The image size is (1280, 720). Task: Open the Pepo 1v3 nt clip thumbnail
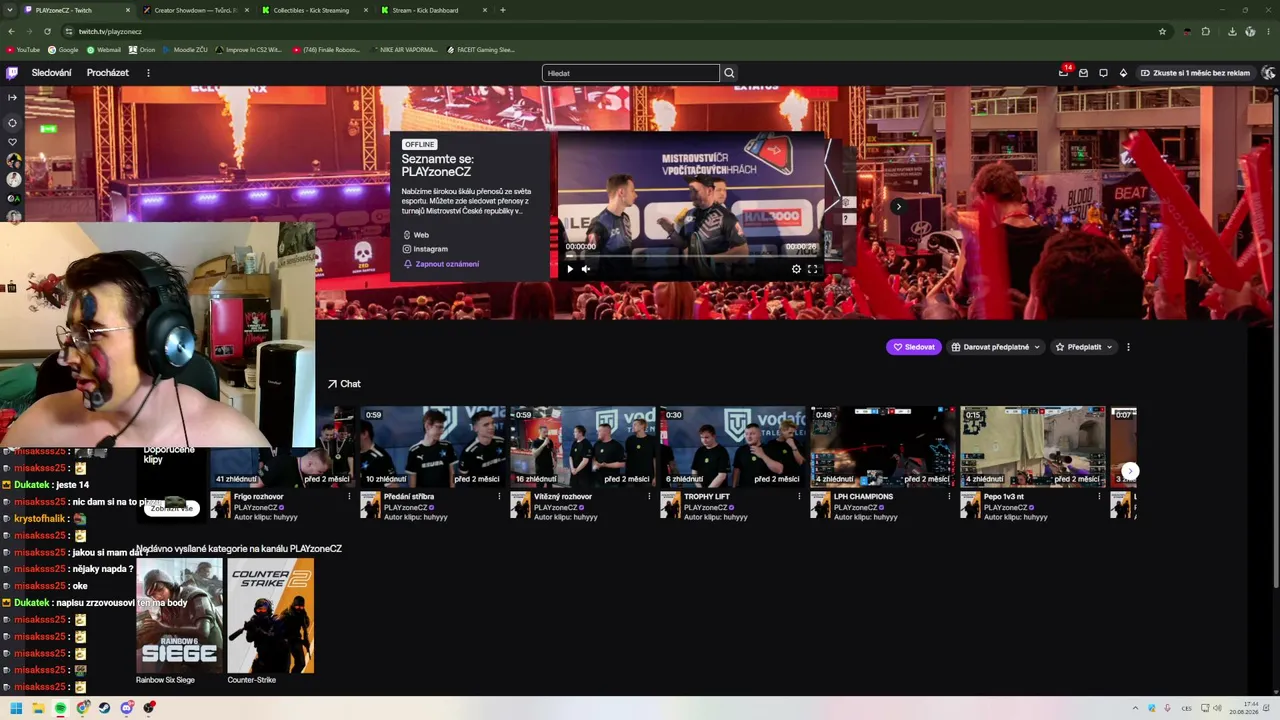click(x=1033, y=446)
